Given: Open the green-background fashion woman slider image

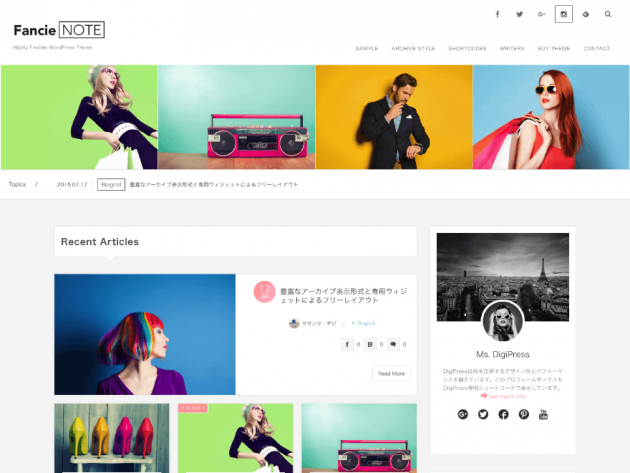Looking at the screenshot, I should click(x=79, y=117).
